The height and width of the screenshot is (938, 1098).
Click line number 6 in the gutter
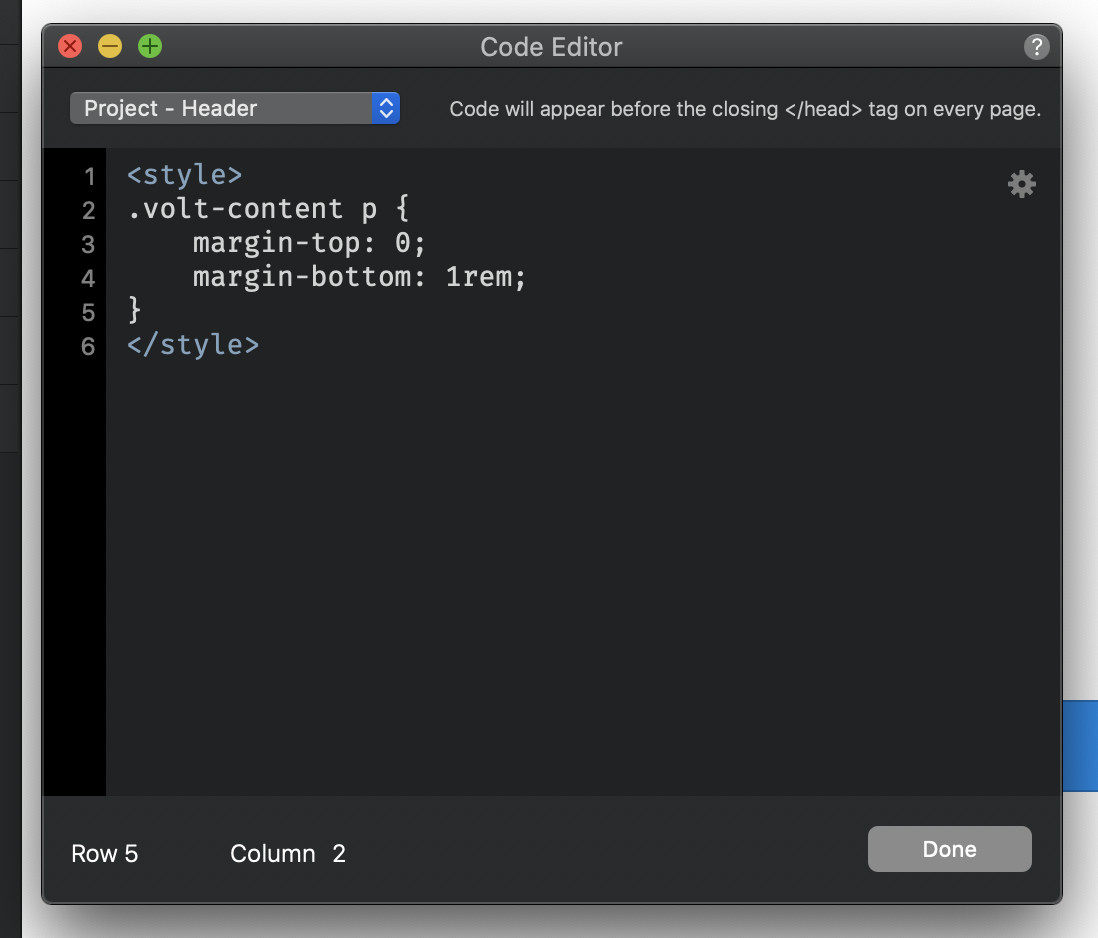pyautogui.click(x=89, y=347)
